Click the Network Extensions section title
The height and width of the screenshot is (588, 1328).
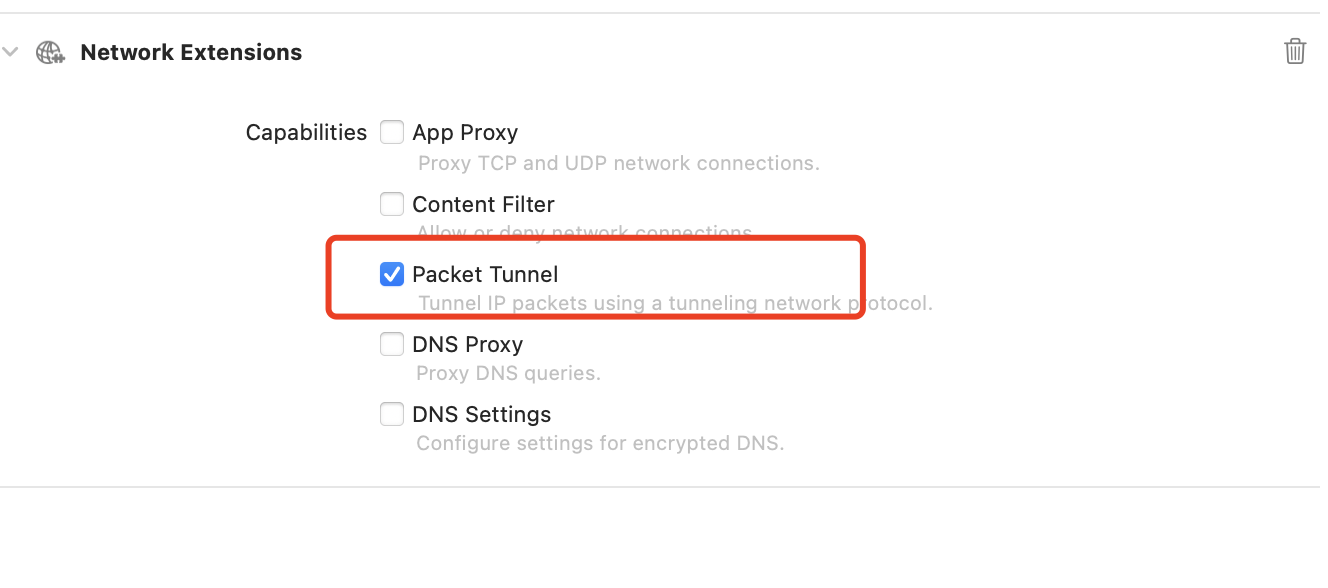tap(191, 52)
